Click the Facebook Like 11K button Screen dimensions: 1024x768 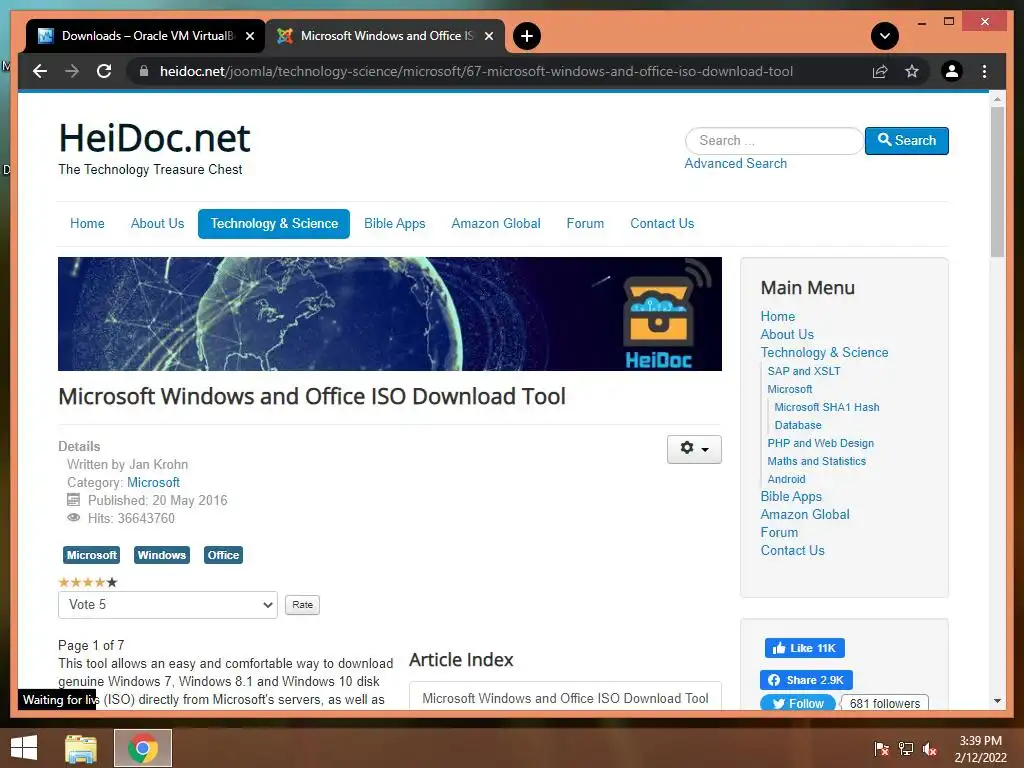(x=805, y=648)
